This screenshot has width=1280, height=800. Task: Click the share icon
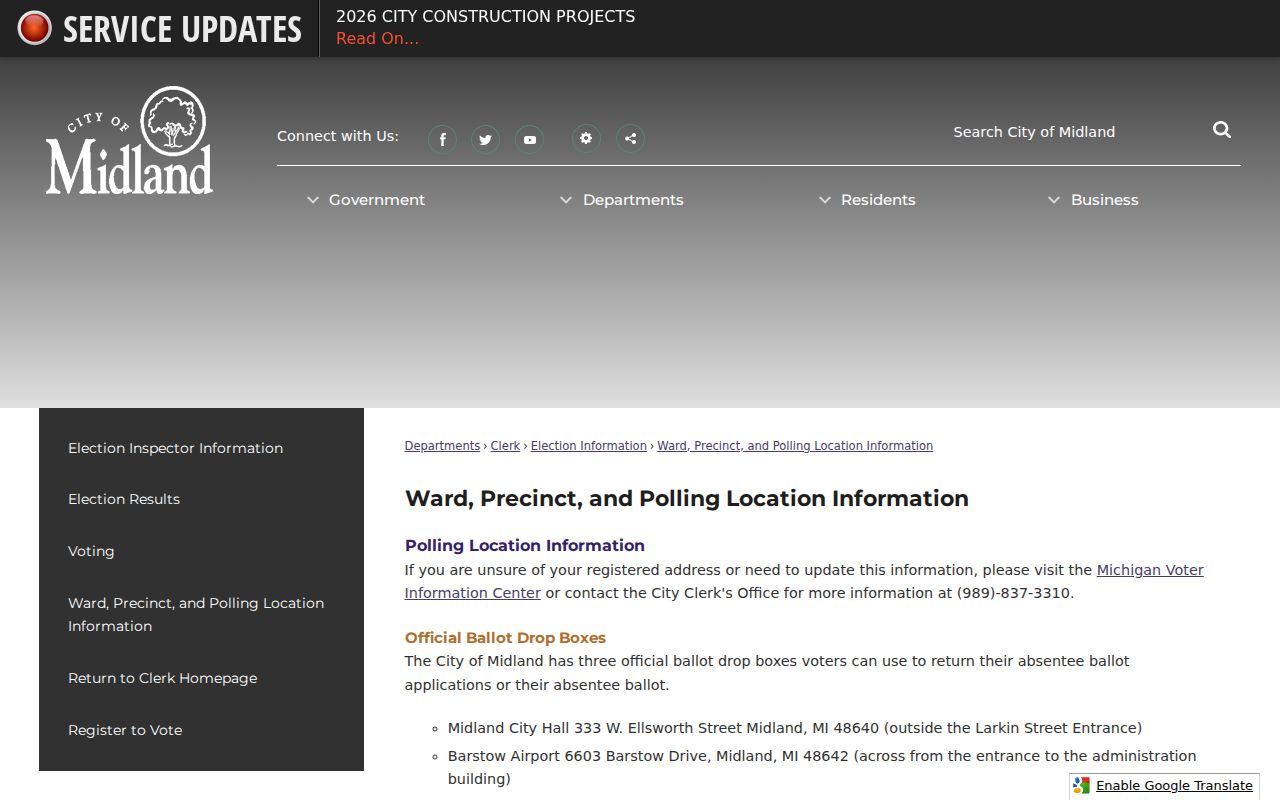pos(630,139)
